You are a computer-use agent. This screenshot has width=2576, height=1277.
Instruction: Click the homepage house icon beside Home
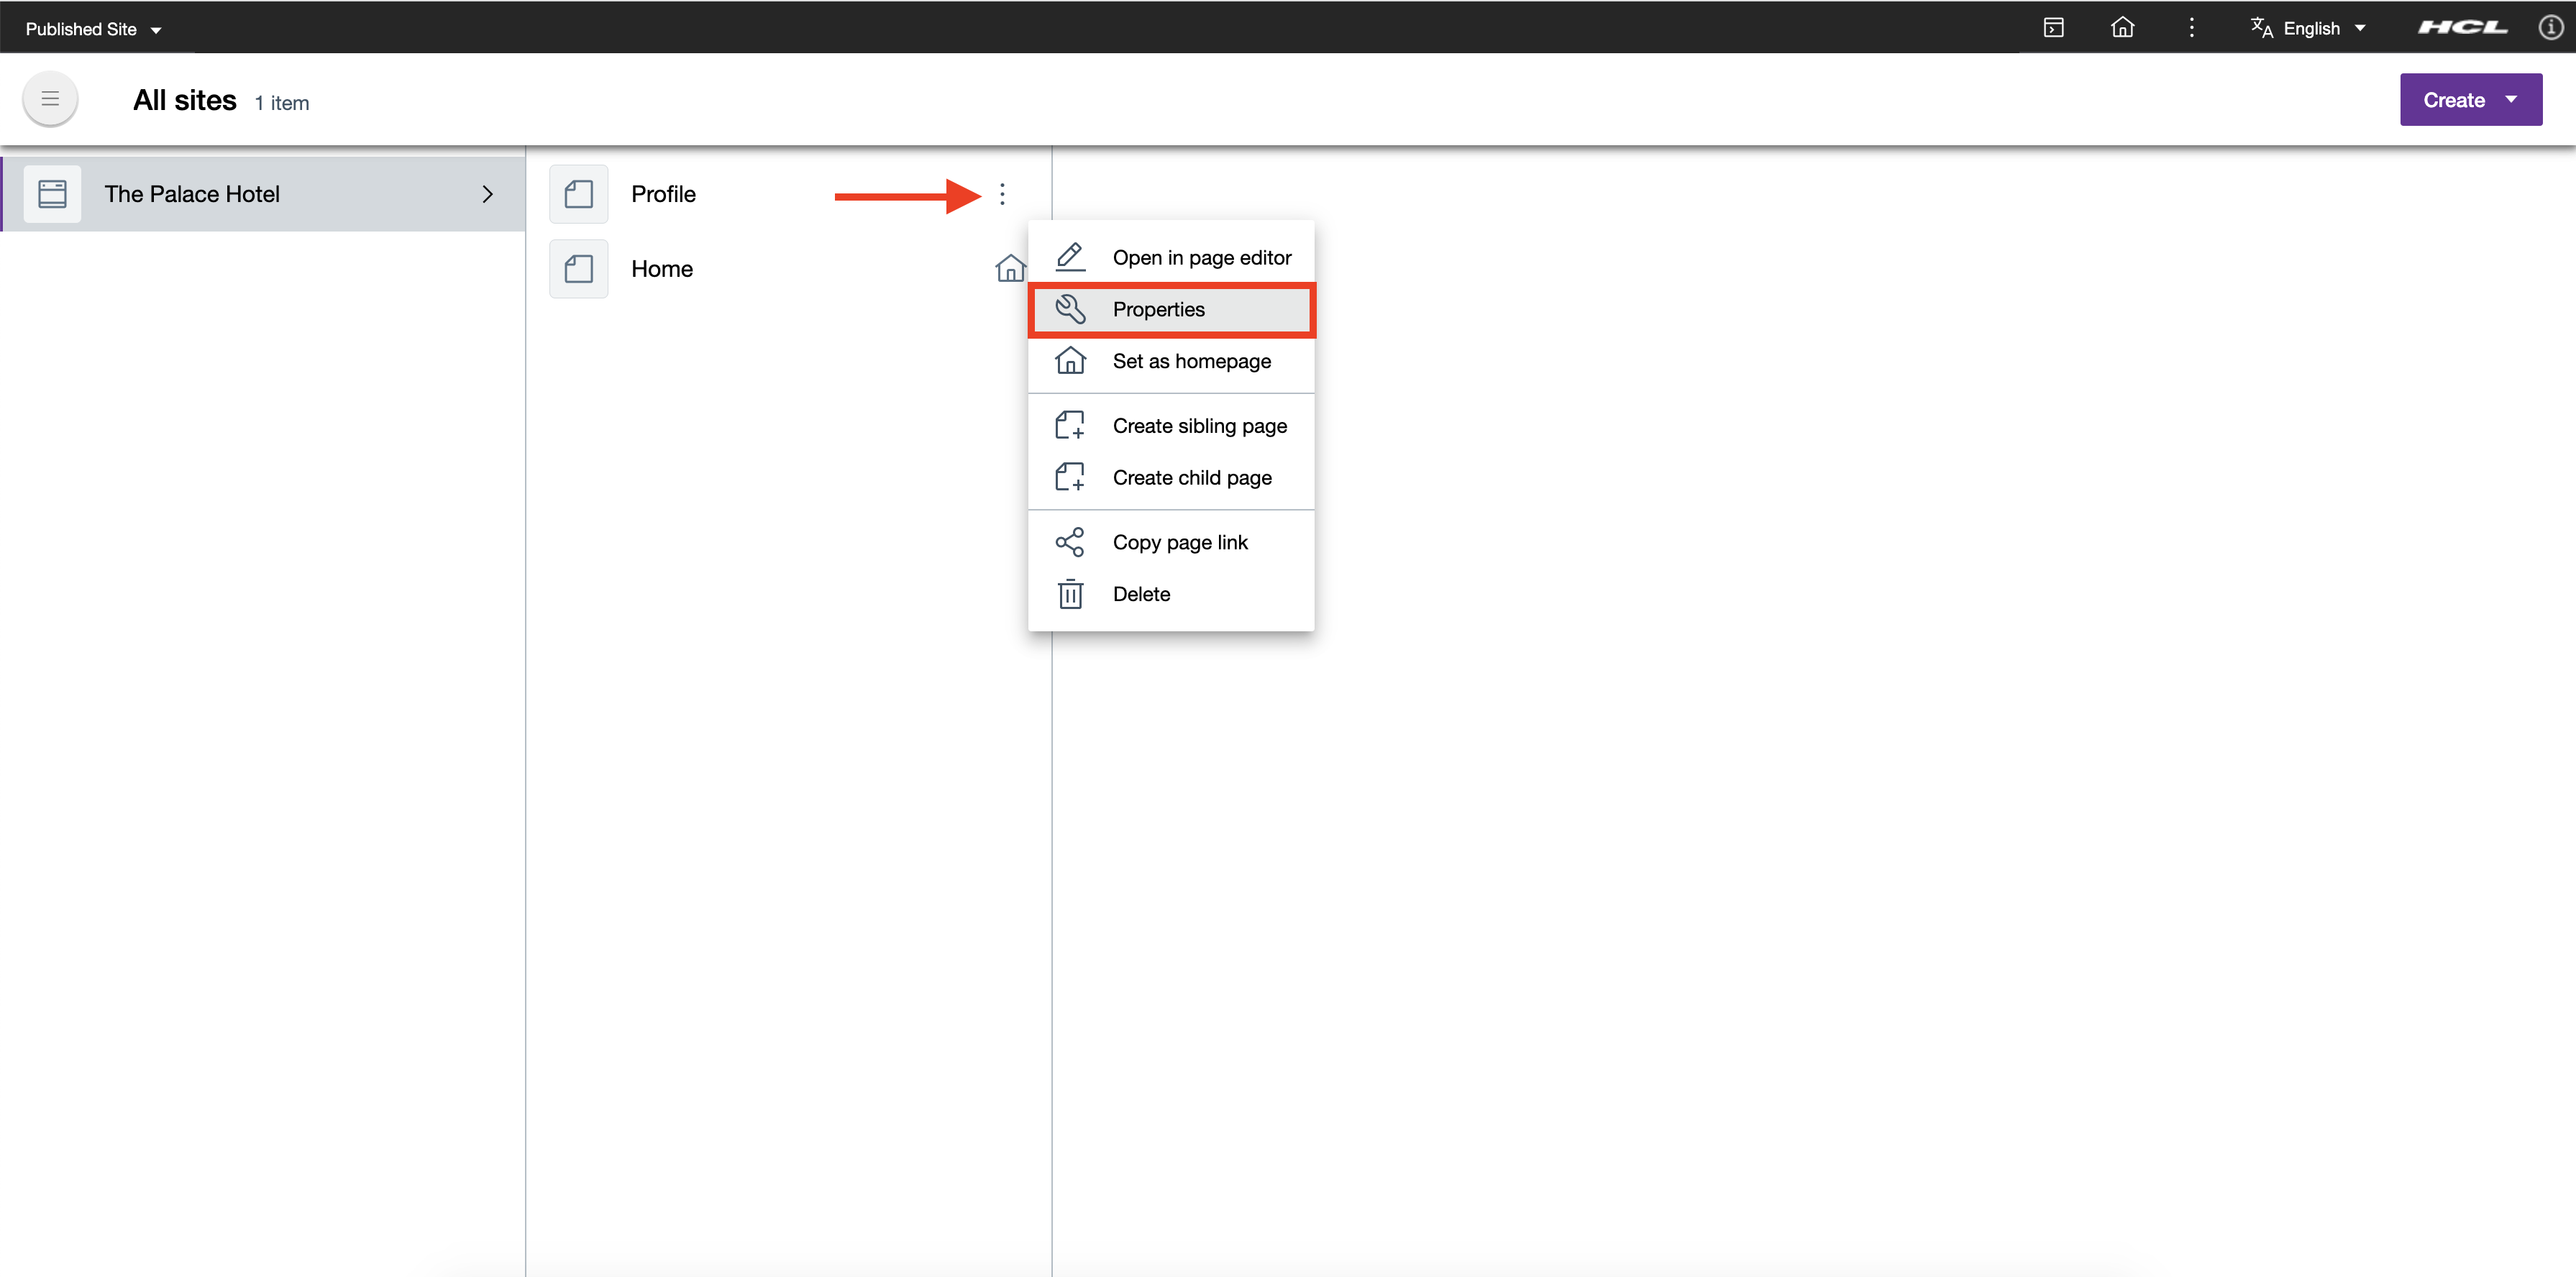tap(1010, 268)
